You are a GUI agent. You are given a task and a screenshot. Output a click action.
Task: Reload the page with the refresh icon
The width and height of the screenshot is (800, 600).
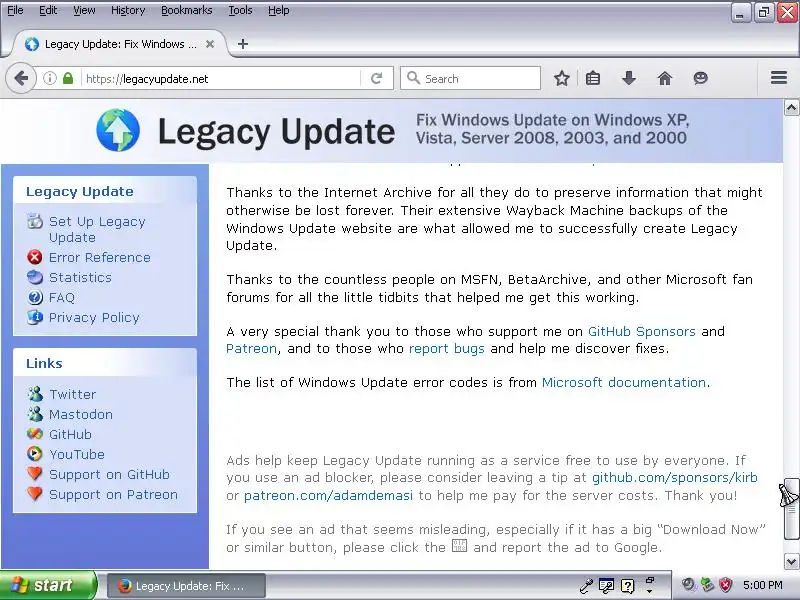tap(377, 79)
